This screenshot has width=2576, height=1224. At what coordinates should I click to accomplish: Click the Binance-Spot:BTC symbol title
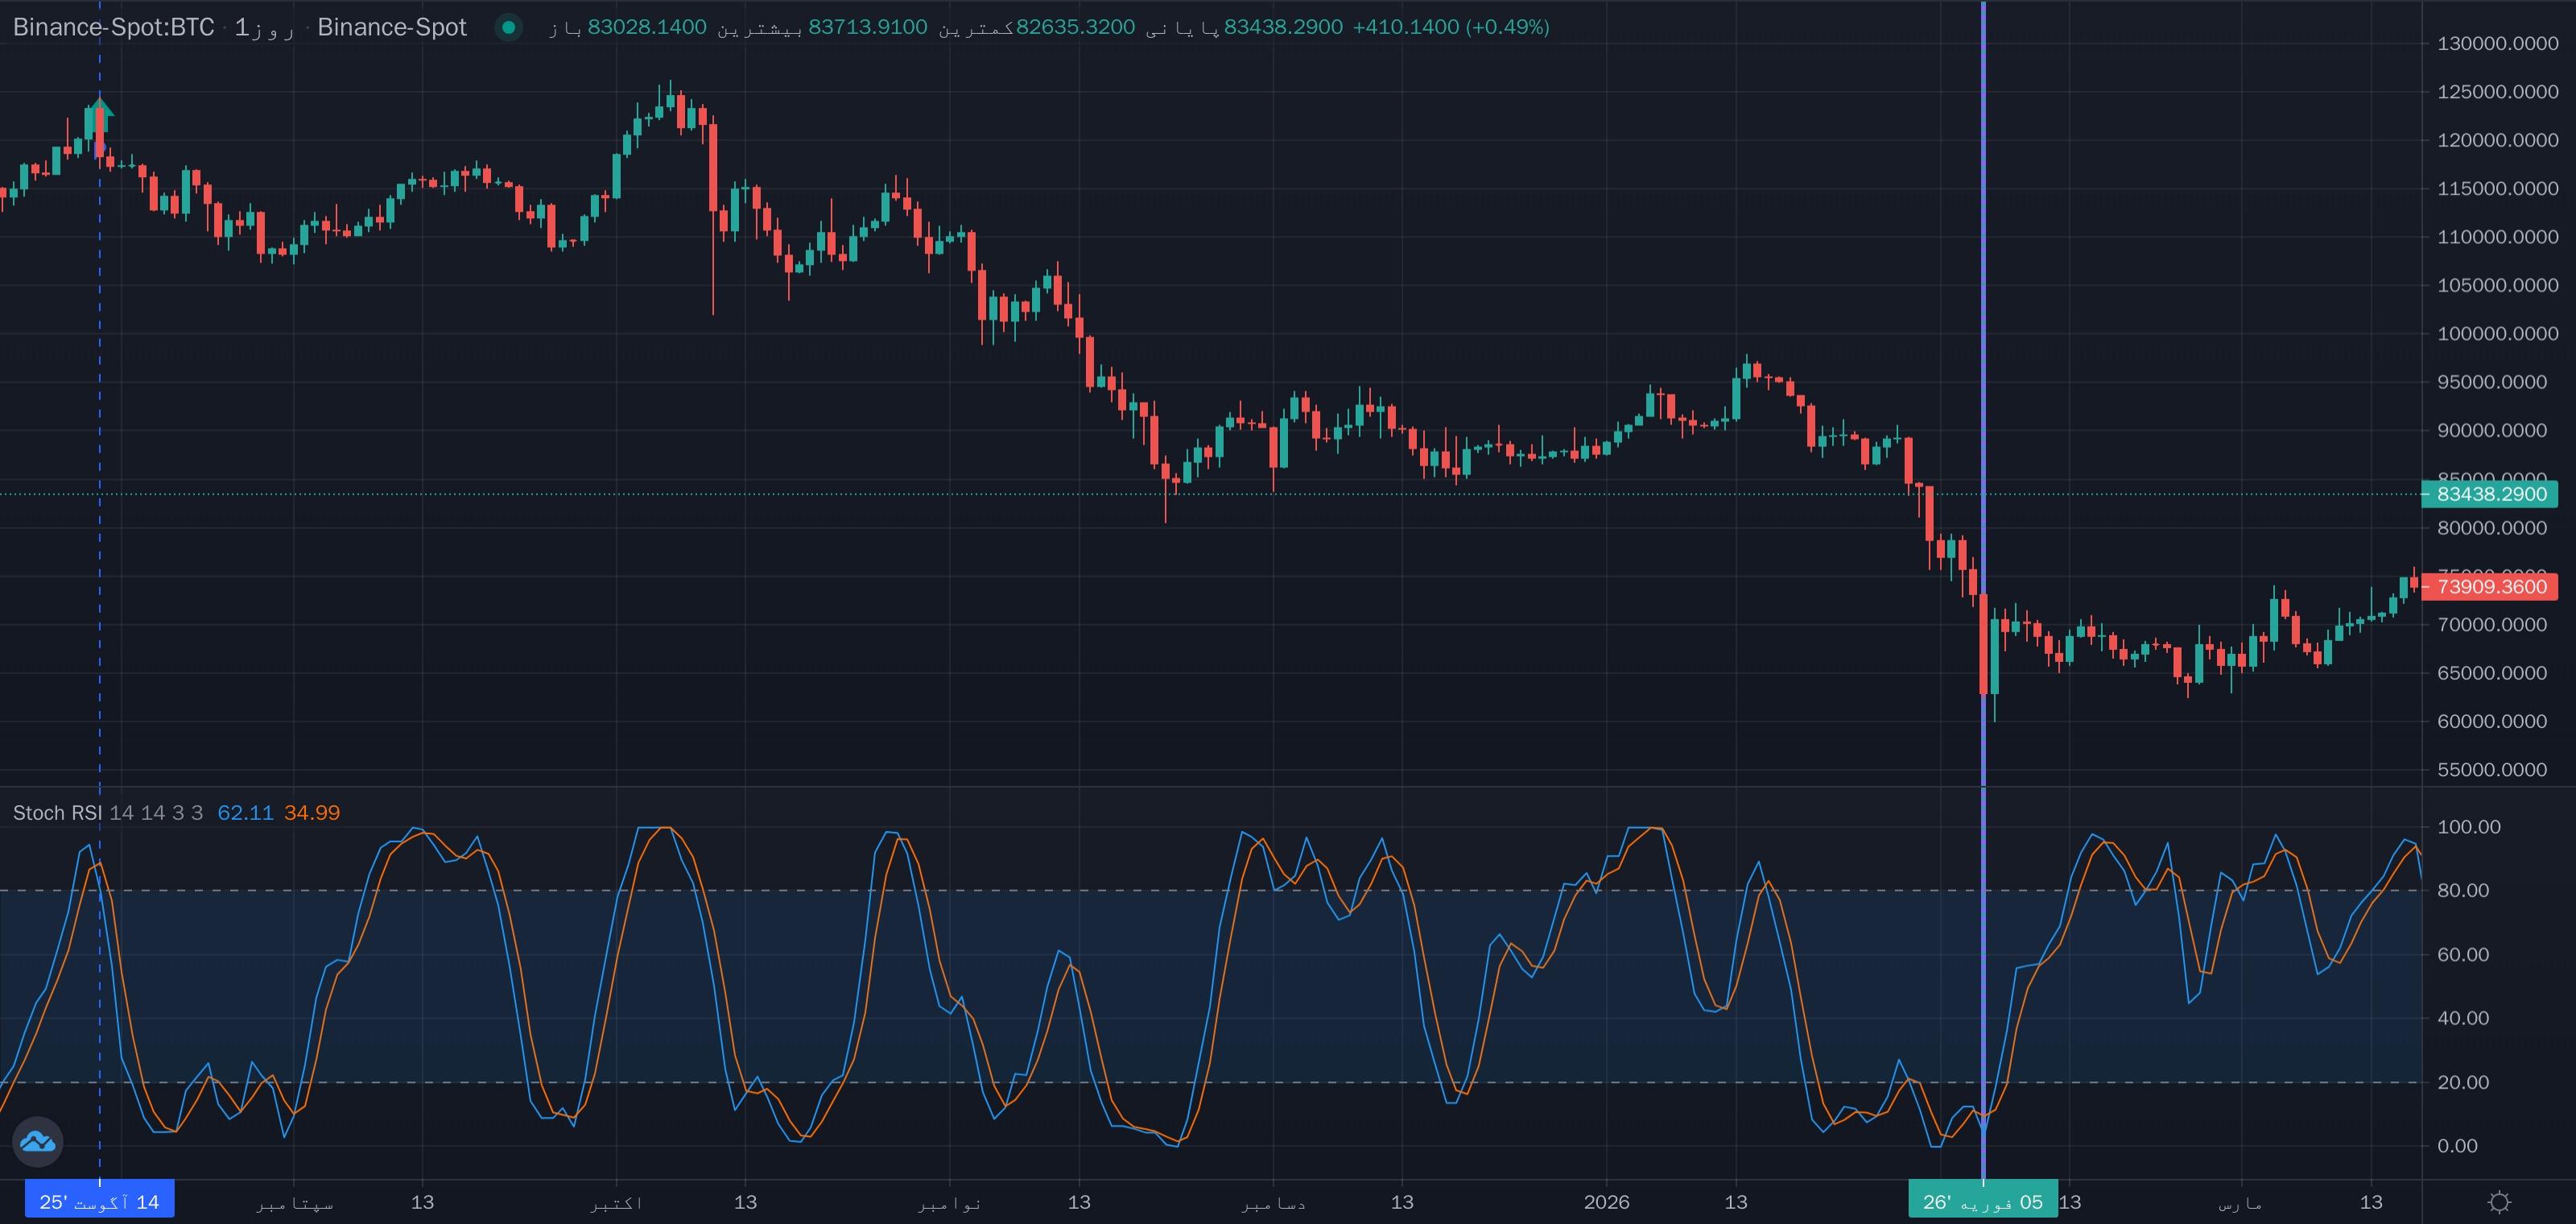coord(113,27)
